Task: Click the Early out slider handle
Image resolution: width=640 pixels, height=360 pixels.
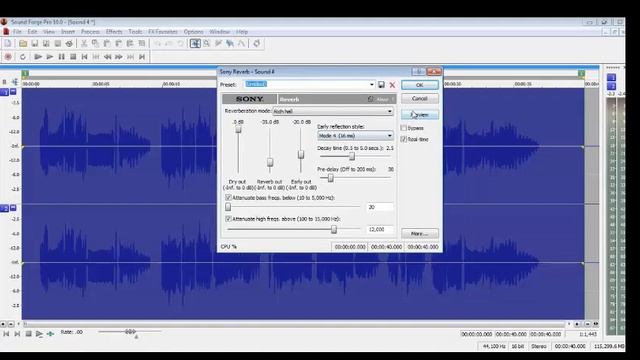Action: 301,155
